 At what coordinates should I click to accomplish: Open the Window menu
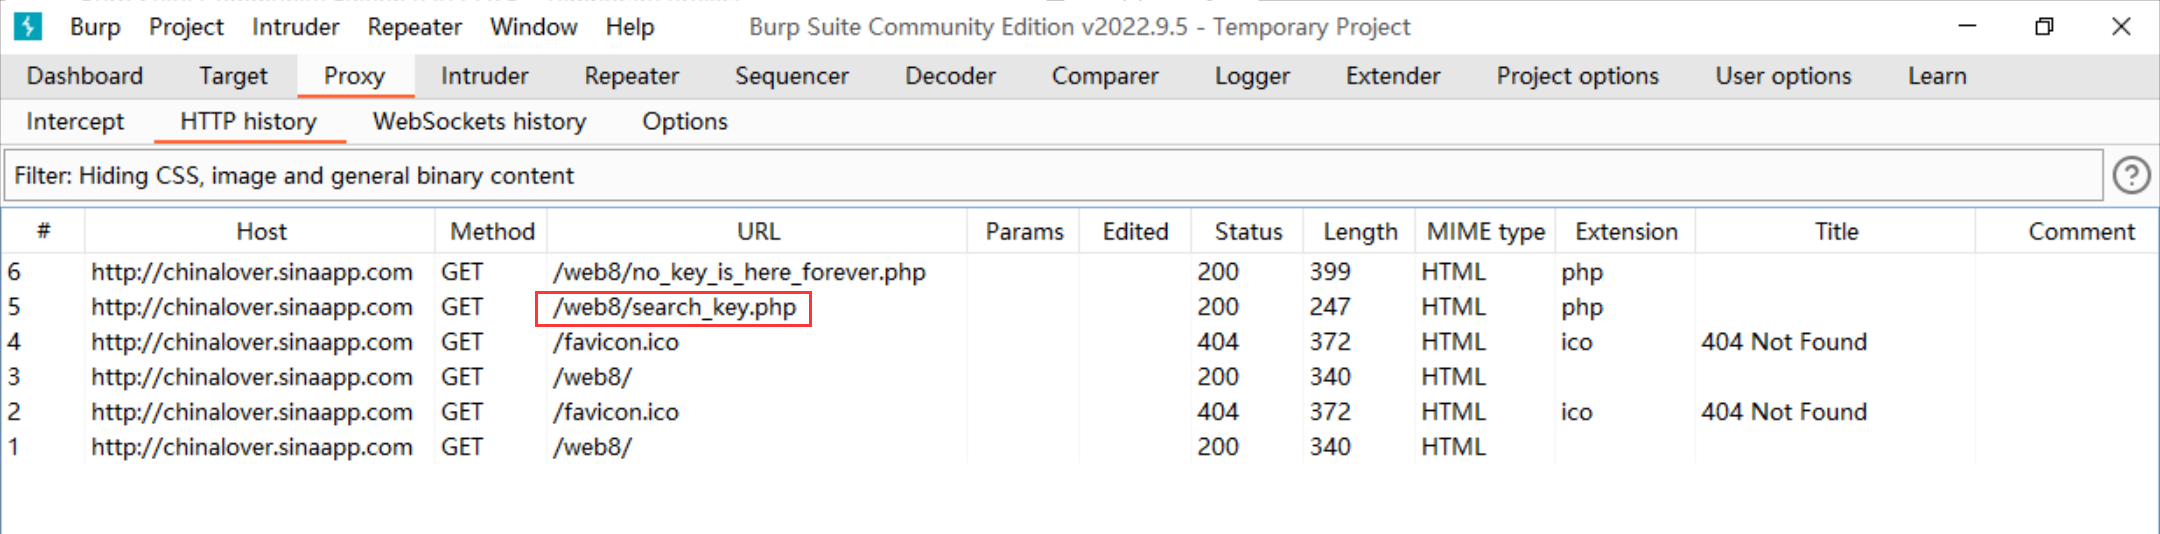tap(533, 27)
